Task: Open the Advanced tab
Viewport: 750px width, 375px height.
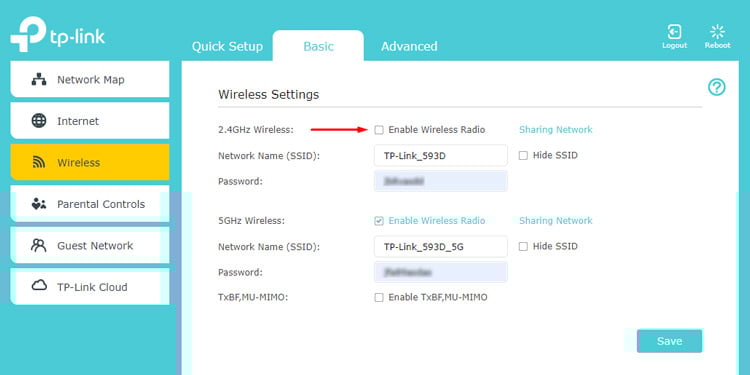Action: coord(409,46)
